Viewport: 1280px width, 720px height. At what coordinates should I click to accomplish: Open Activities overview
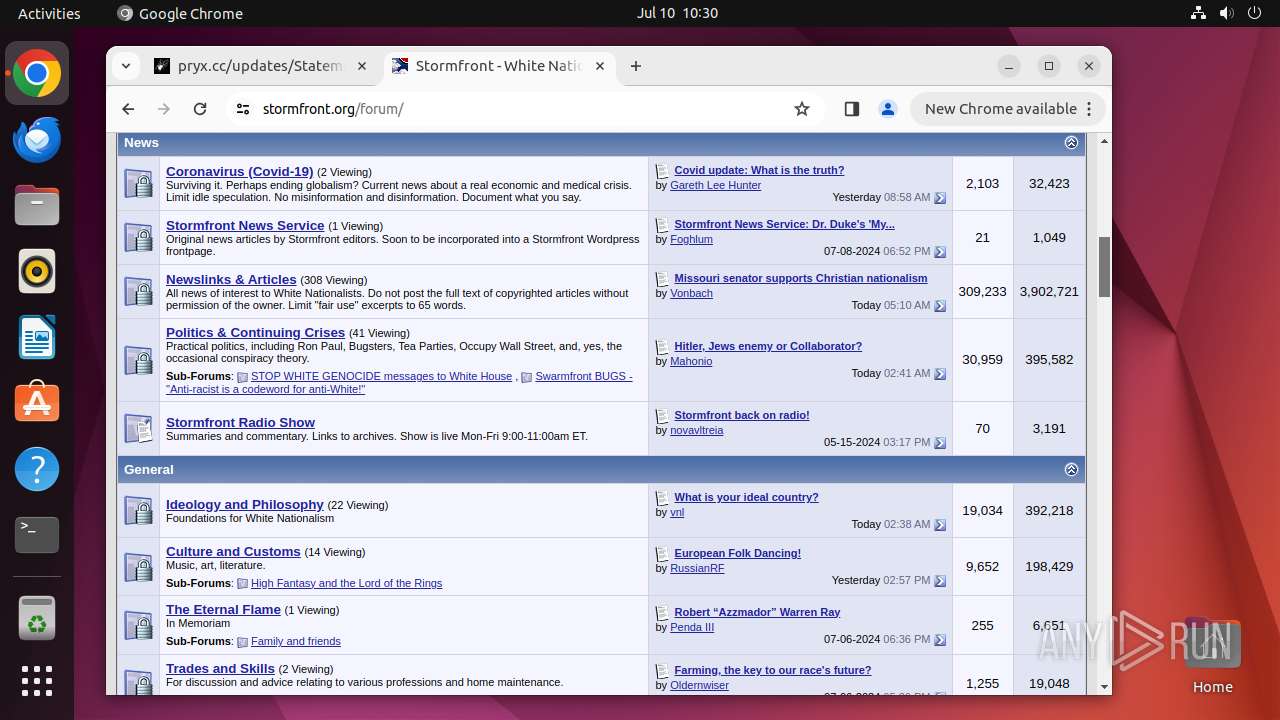click(49, 13)
